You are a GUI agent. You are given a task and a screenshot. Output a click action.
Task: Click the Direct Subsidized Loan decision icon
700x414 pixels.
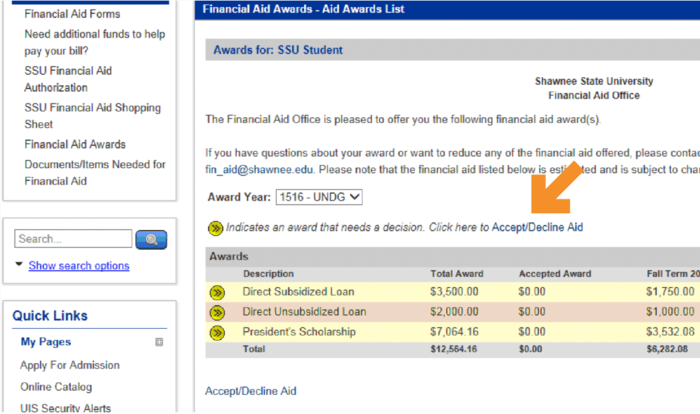coord(216,292)
